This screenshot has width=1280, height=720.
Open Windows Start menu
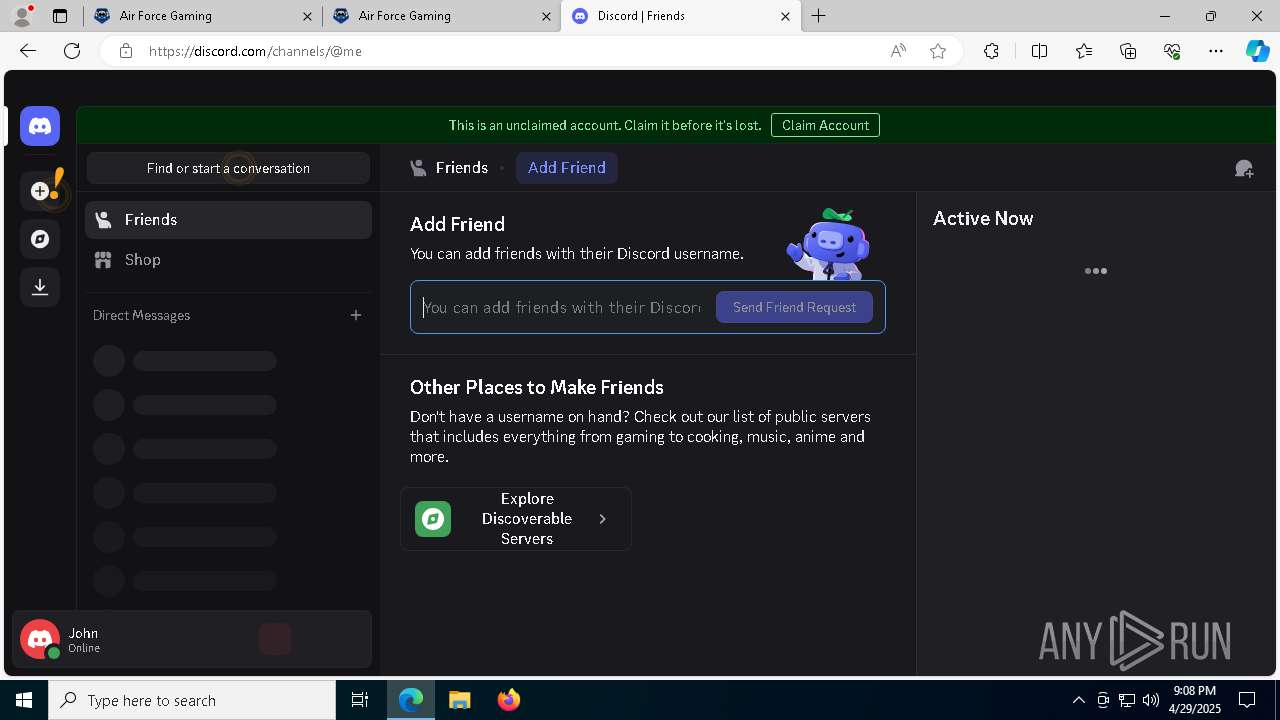pos(24,700)
